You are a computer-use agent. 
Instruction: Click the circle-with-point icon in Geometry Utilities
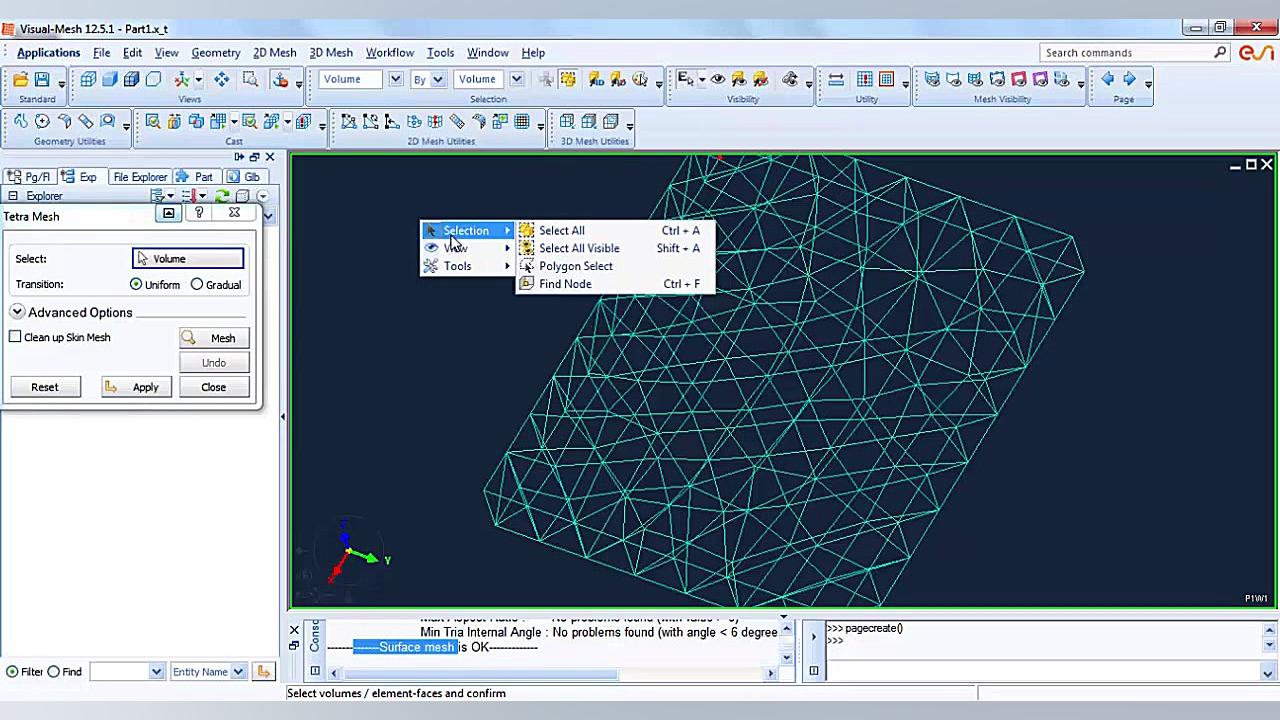42,121
